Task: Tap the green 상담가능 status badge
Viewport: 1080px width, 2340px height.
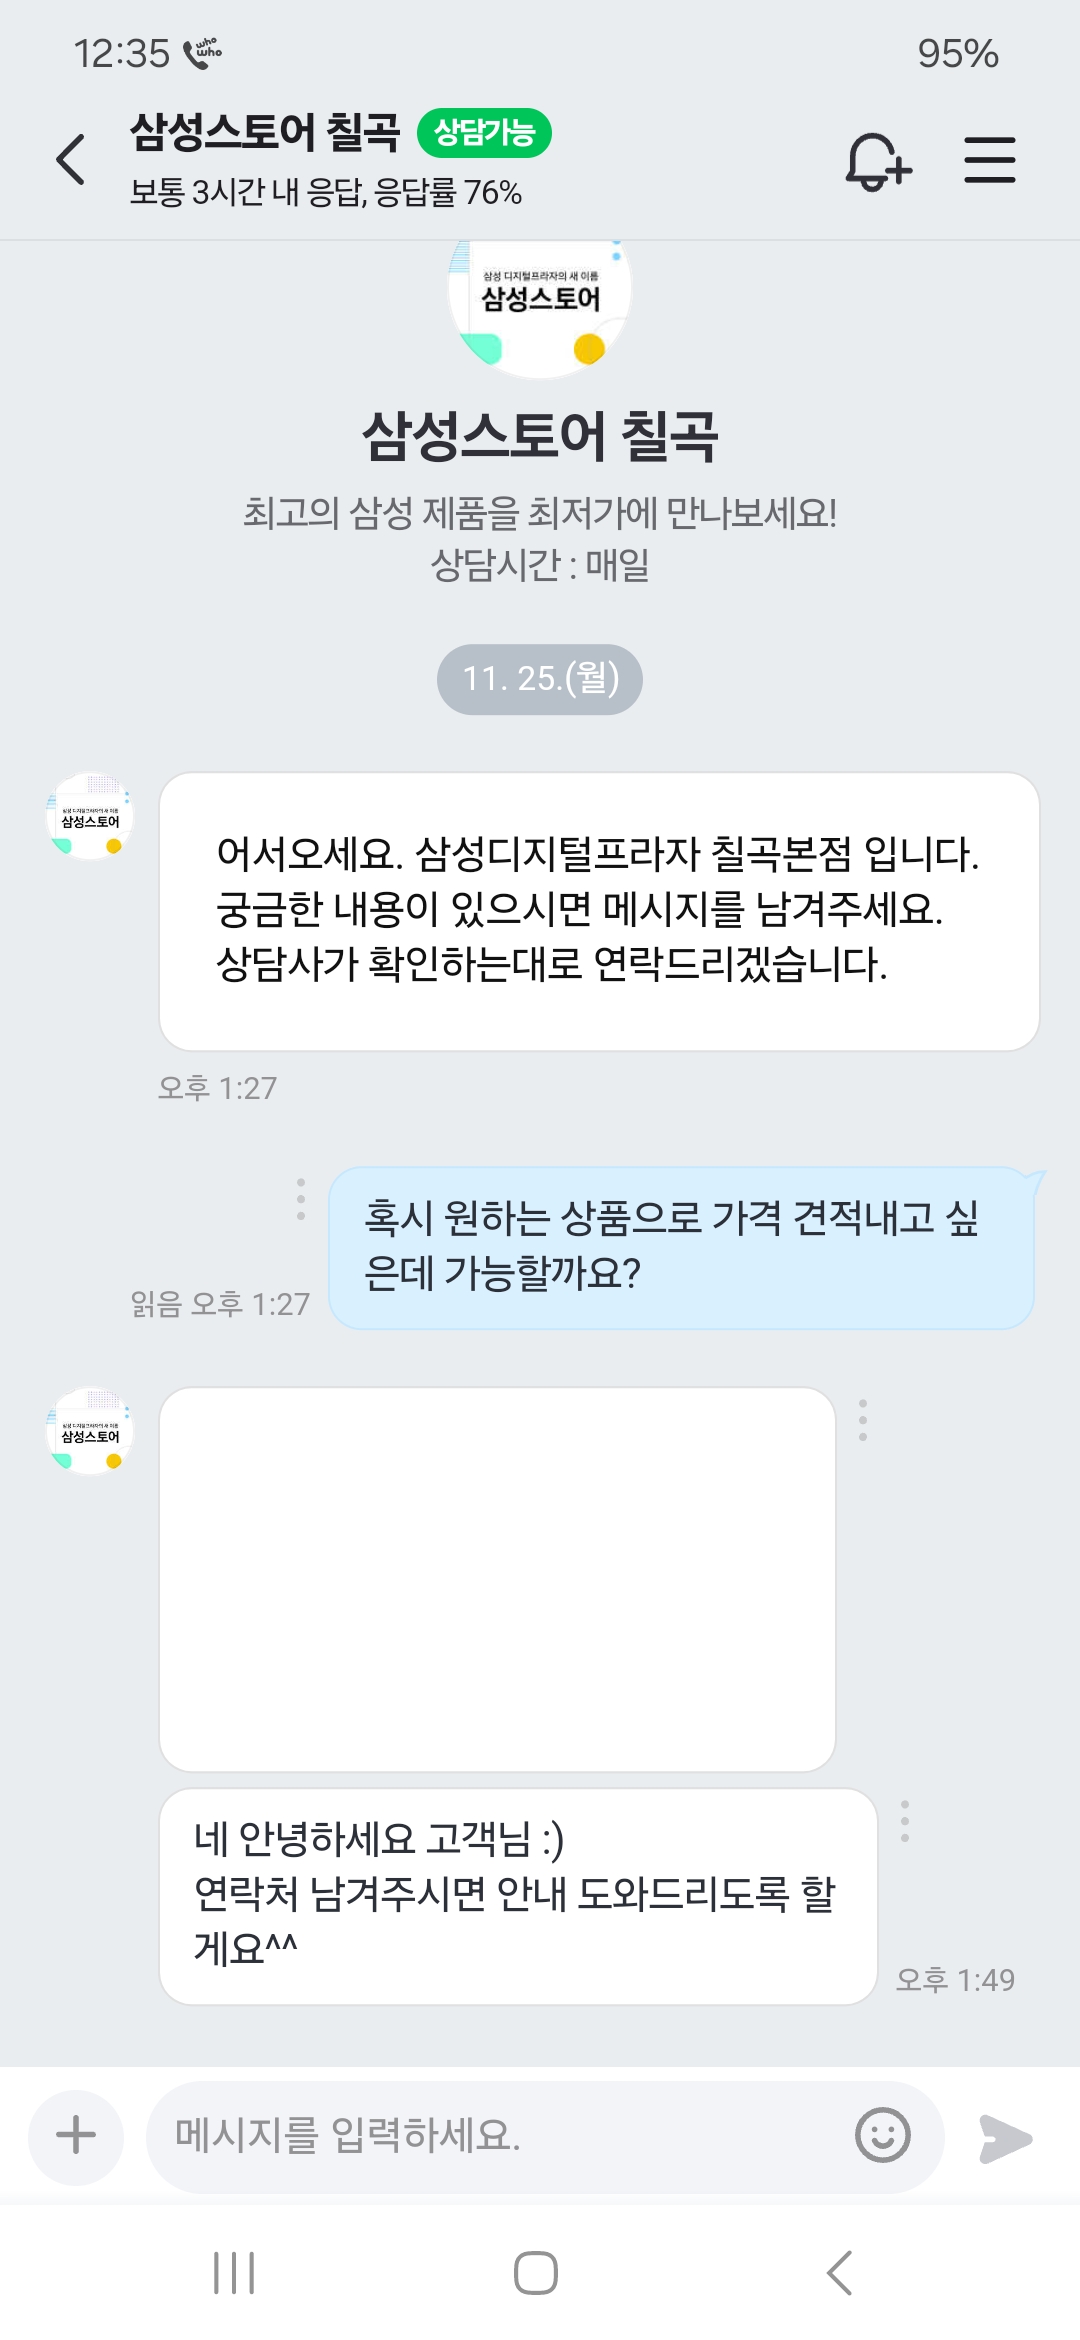Action: [484, 133]
